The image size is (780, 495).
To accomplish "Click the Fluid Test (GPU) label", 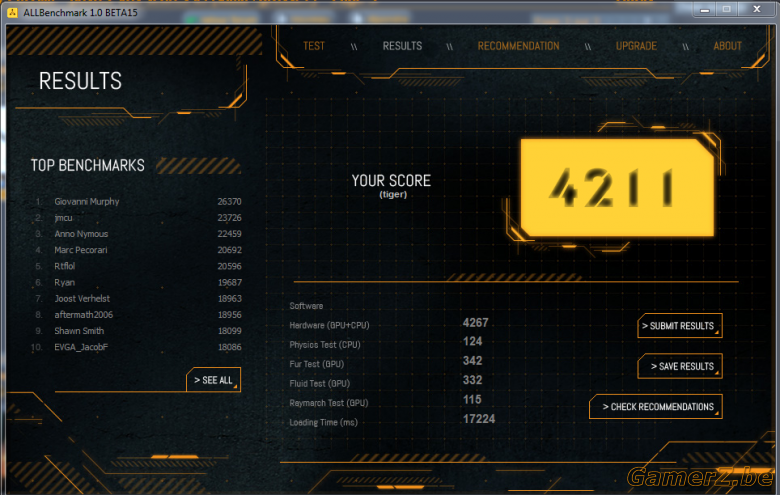I will pos(319,384).
